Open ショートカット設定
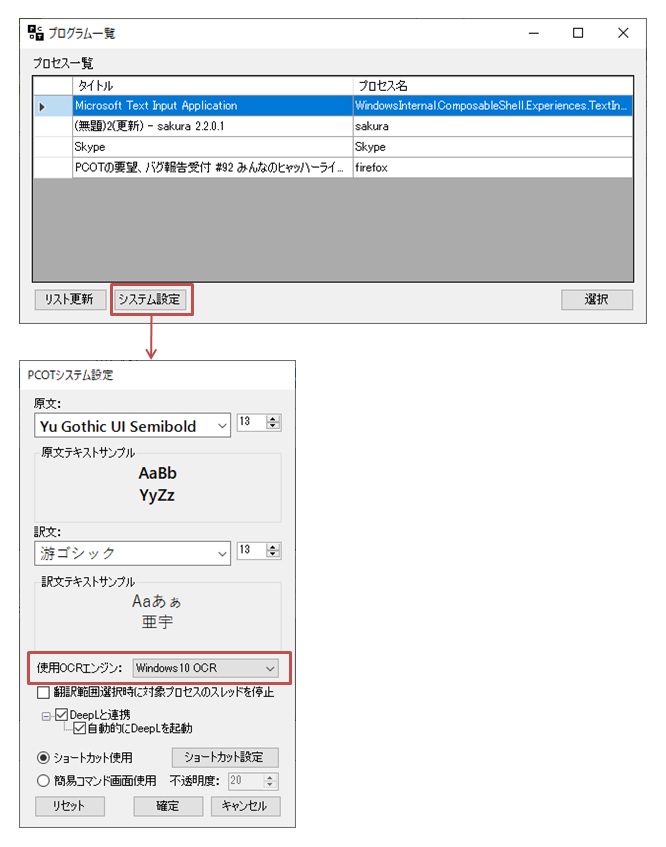This screenshot has height=847, width=666. coord(225,757)
